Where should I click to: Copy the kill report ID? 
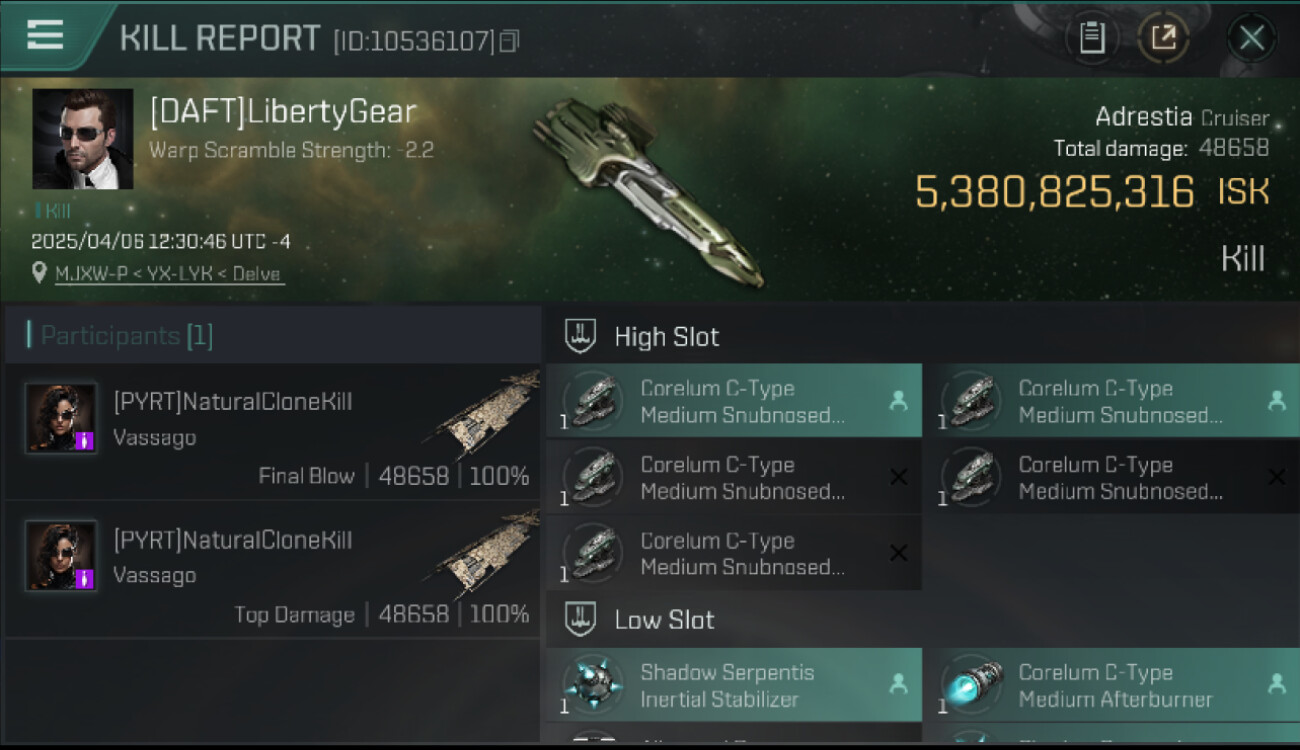510,41
